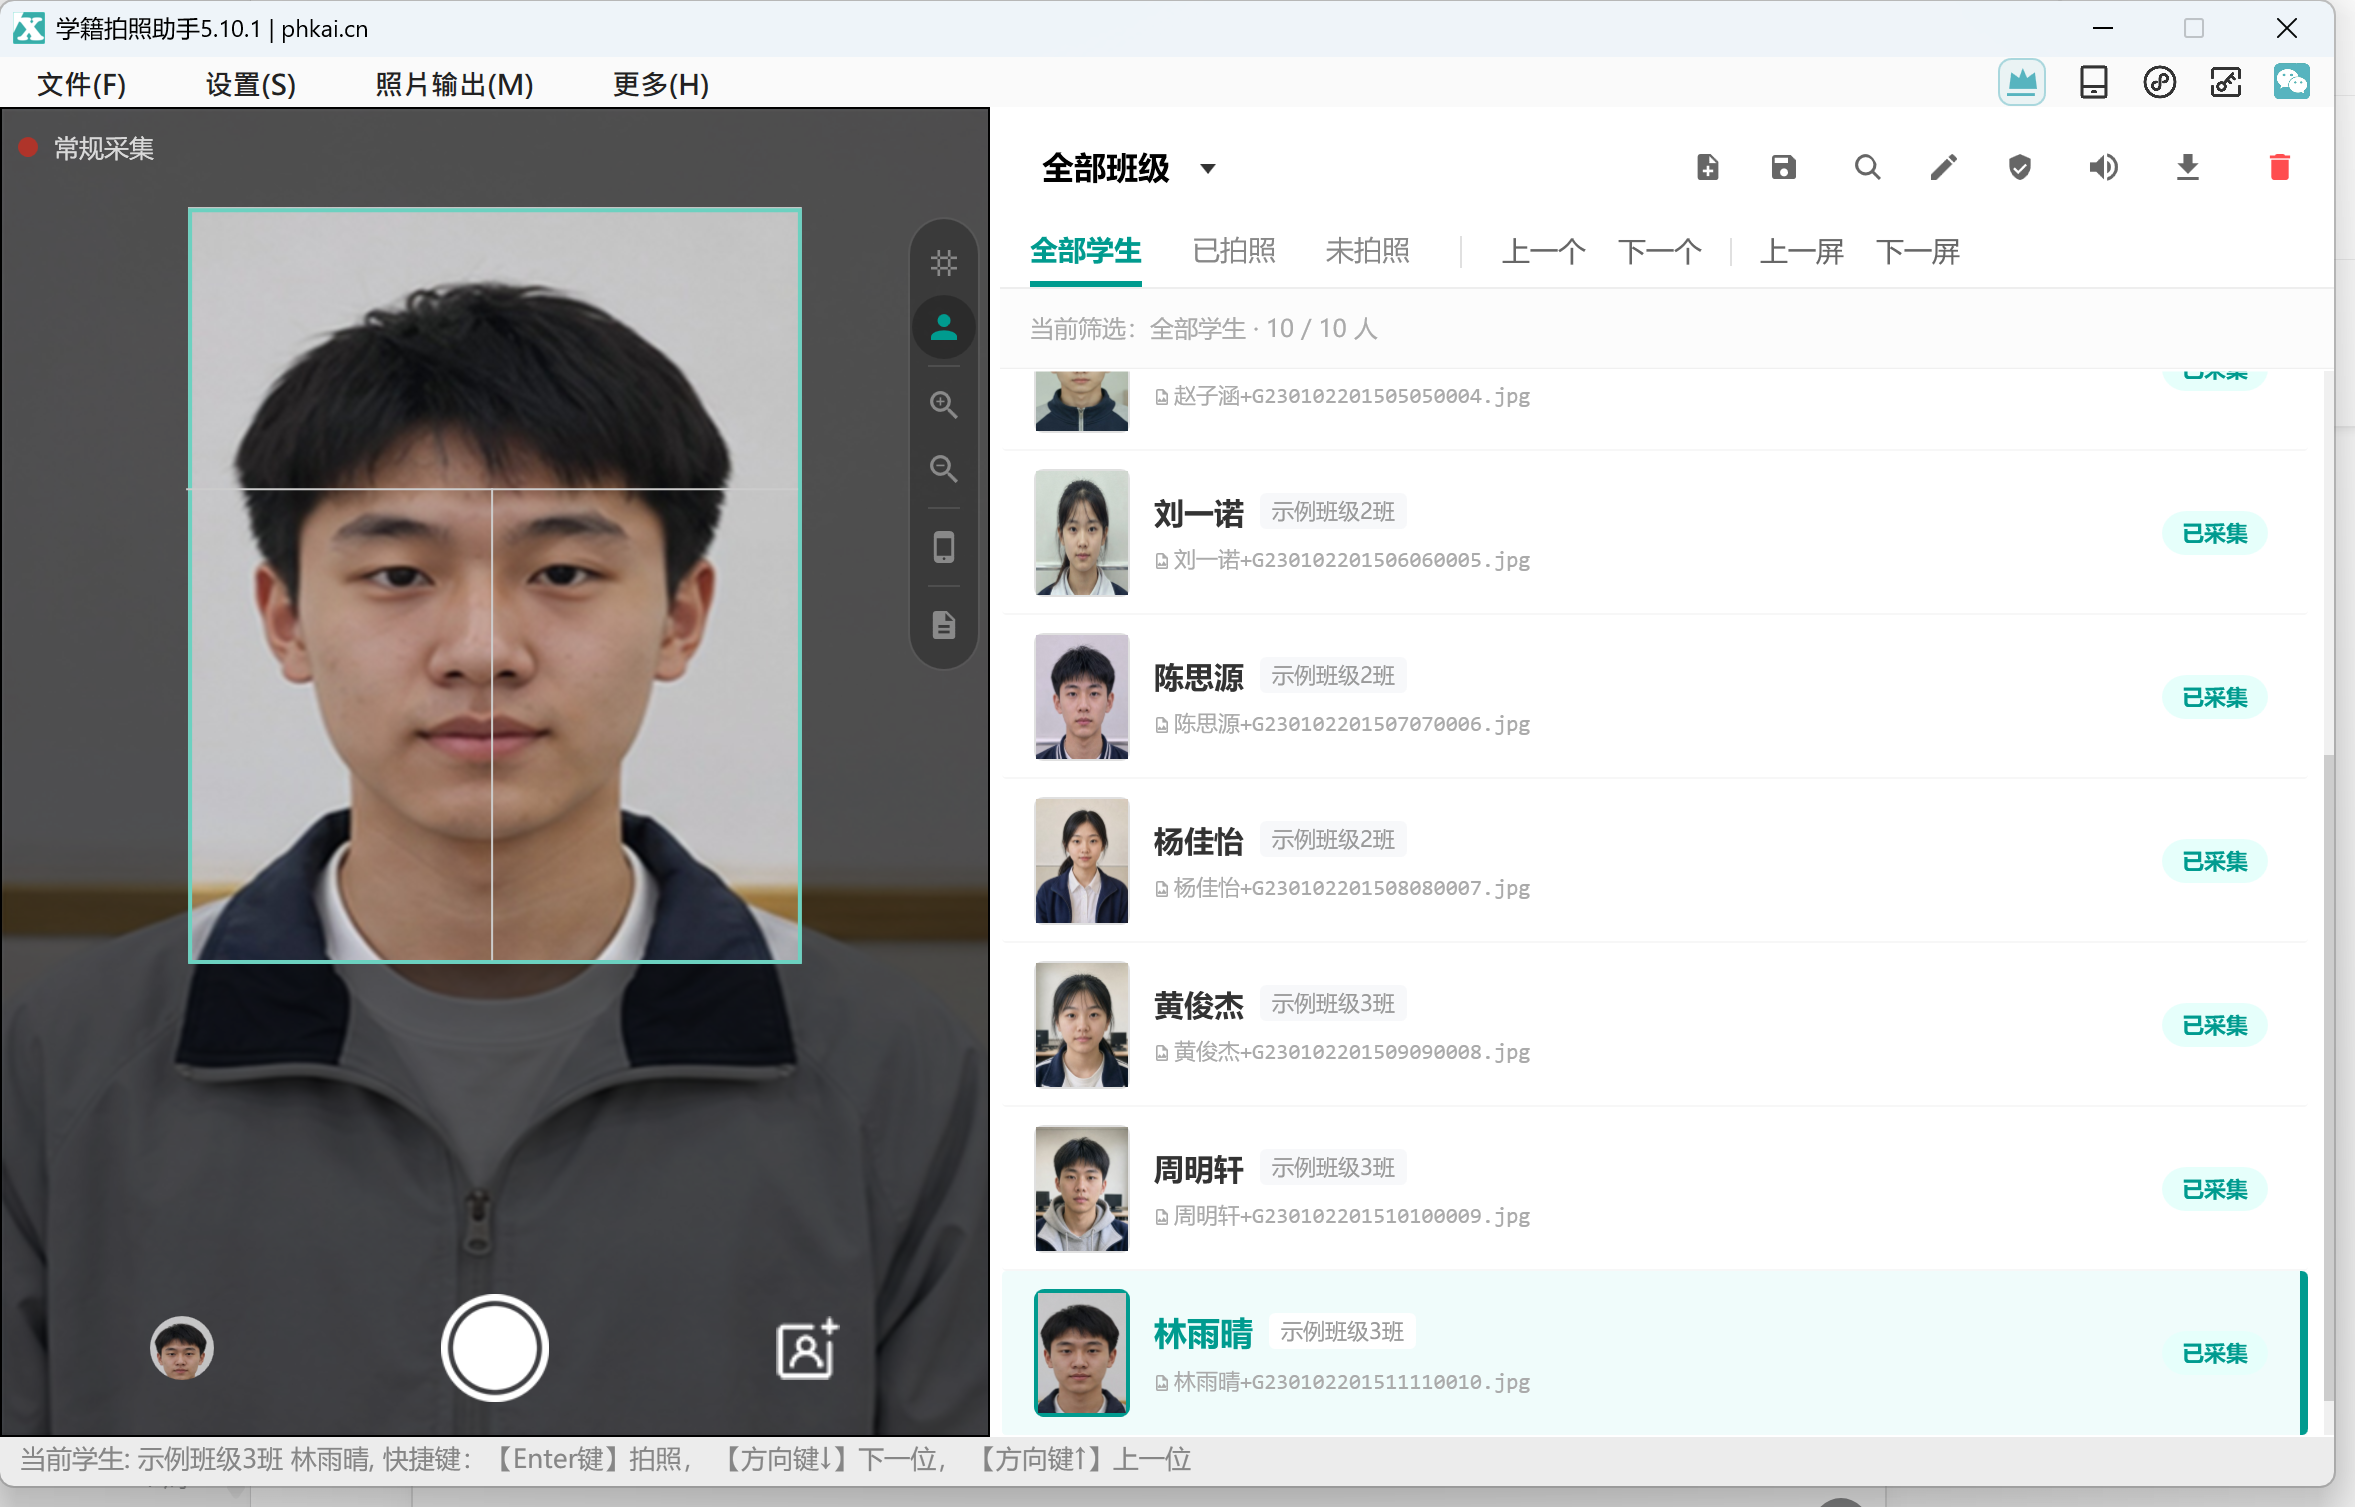Jump to 上一屏 page
The image size is (2355, 1507).
(1801, 251)
